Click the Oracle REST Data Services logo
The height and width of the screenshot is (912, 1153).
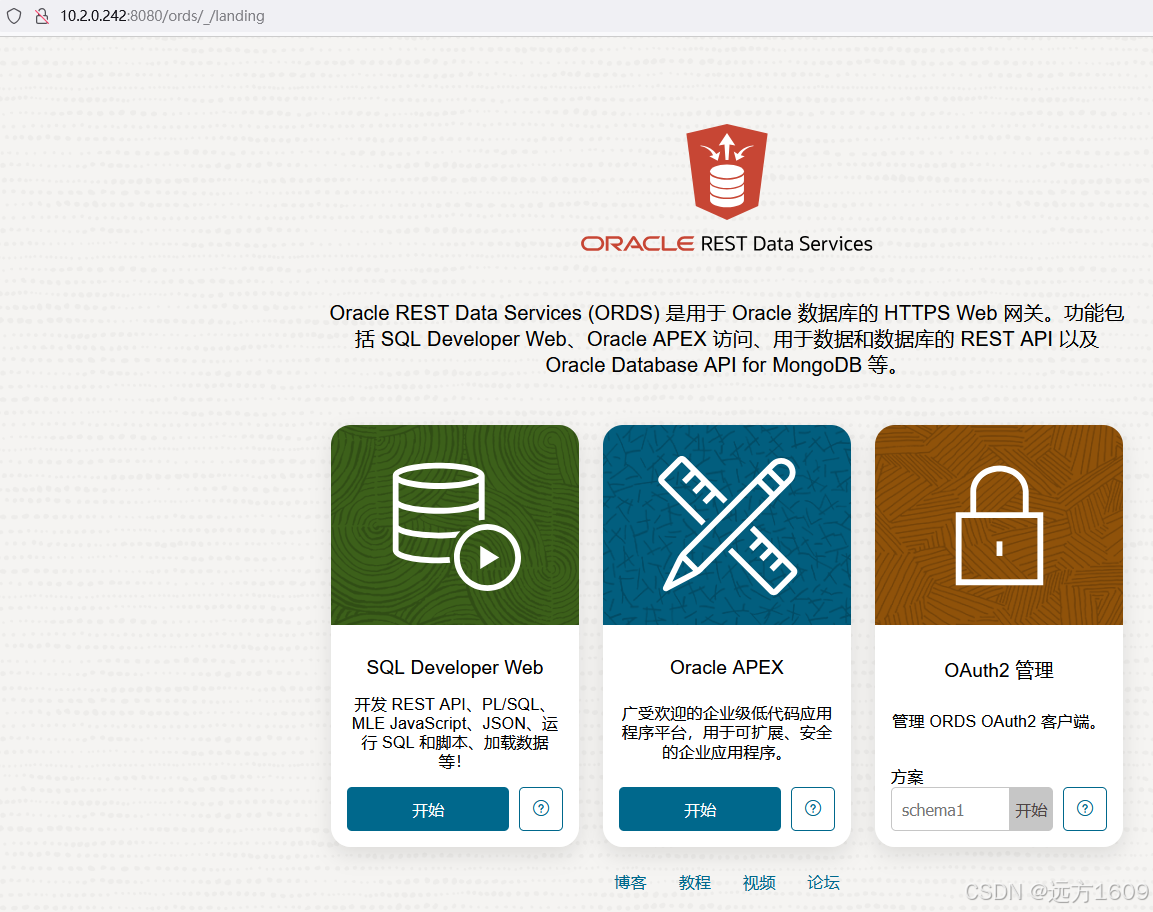click(x=727, y=189)
